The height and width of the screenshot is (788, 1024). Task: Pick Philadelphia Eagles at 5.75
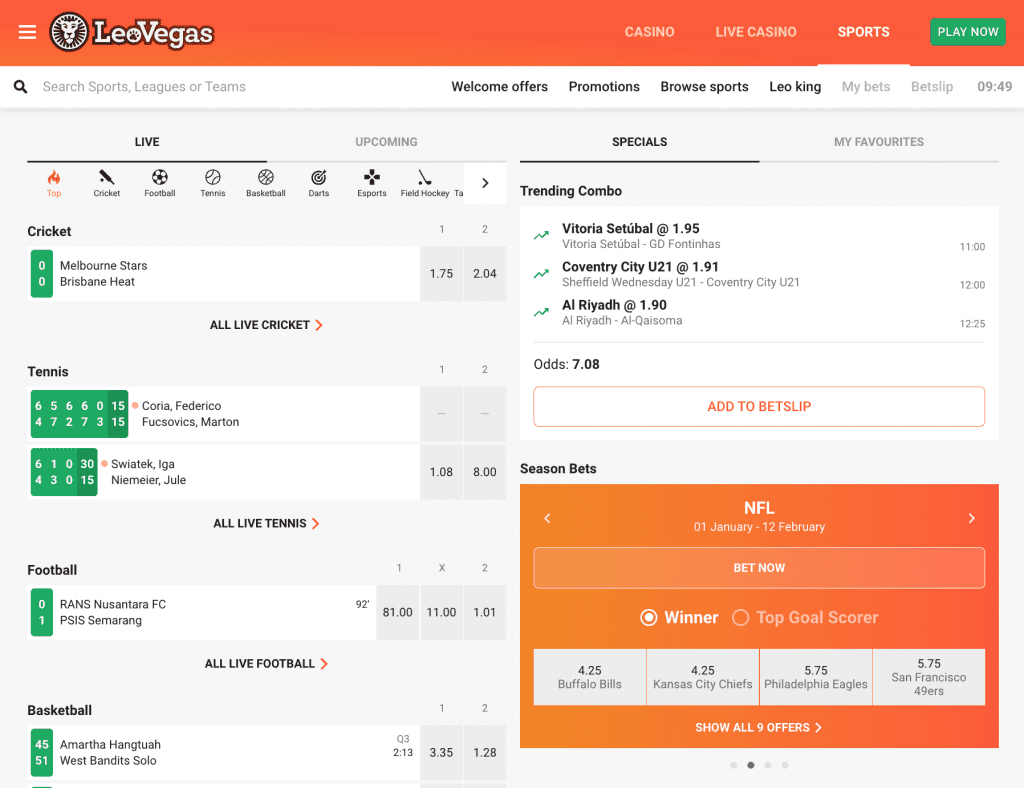[816, 677]
